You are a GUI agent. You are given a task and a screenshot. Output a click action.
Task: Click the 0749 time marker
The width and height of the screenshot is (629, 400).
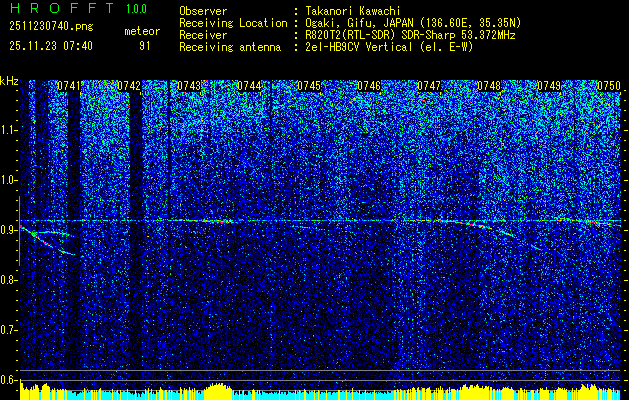coord(549,86)
